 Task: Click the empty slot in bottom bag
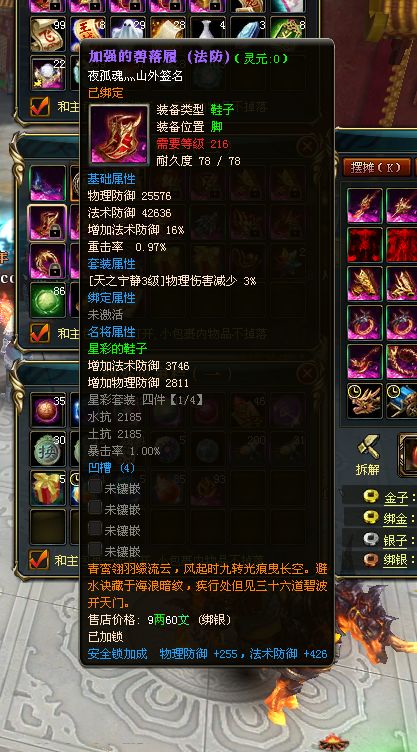click(47, 527)
